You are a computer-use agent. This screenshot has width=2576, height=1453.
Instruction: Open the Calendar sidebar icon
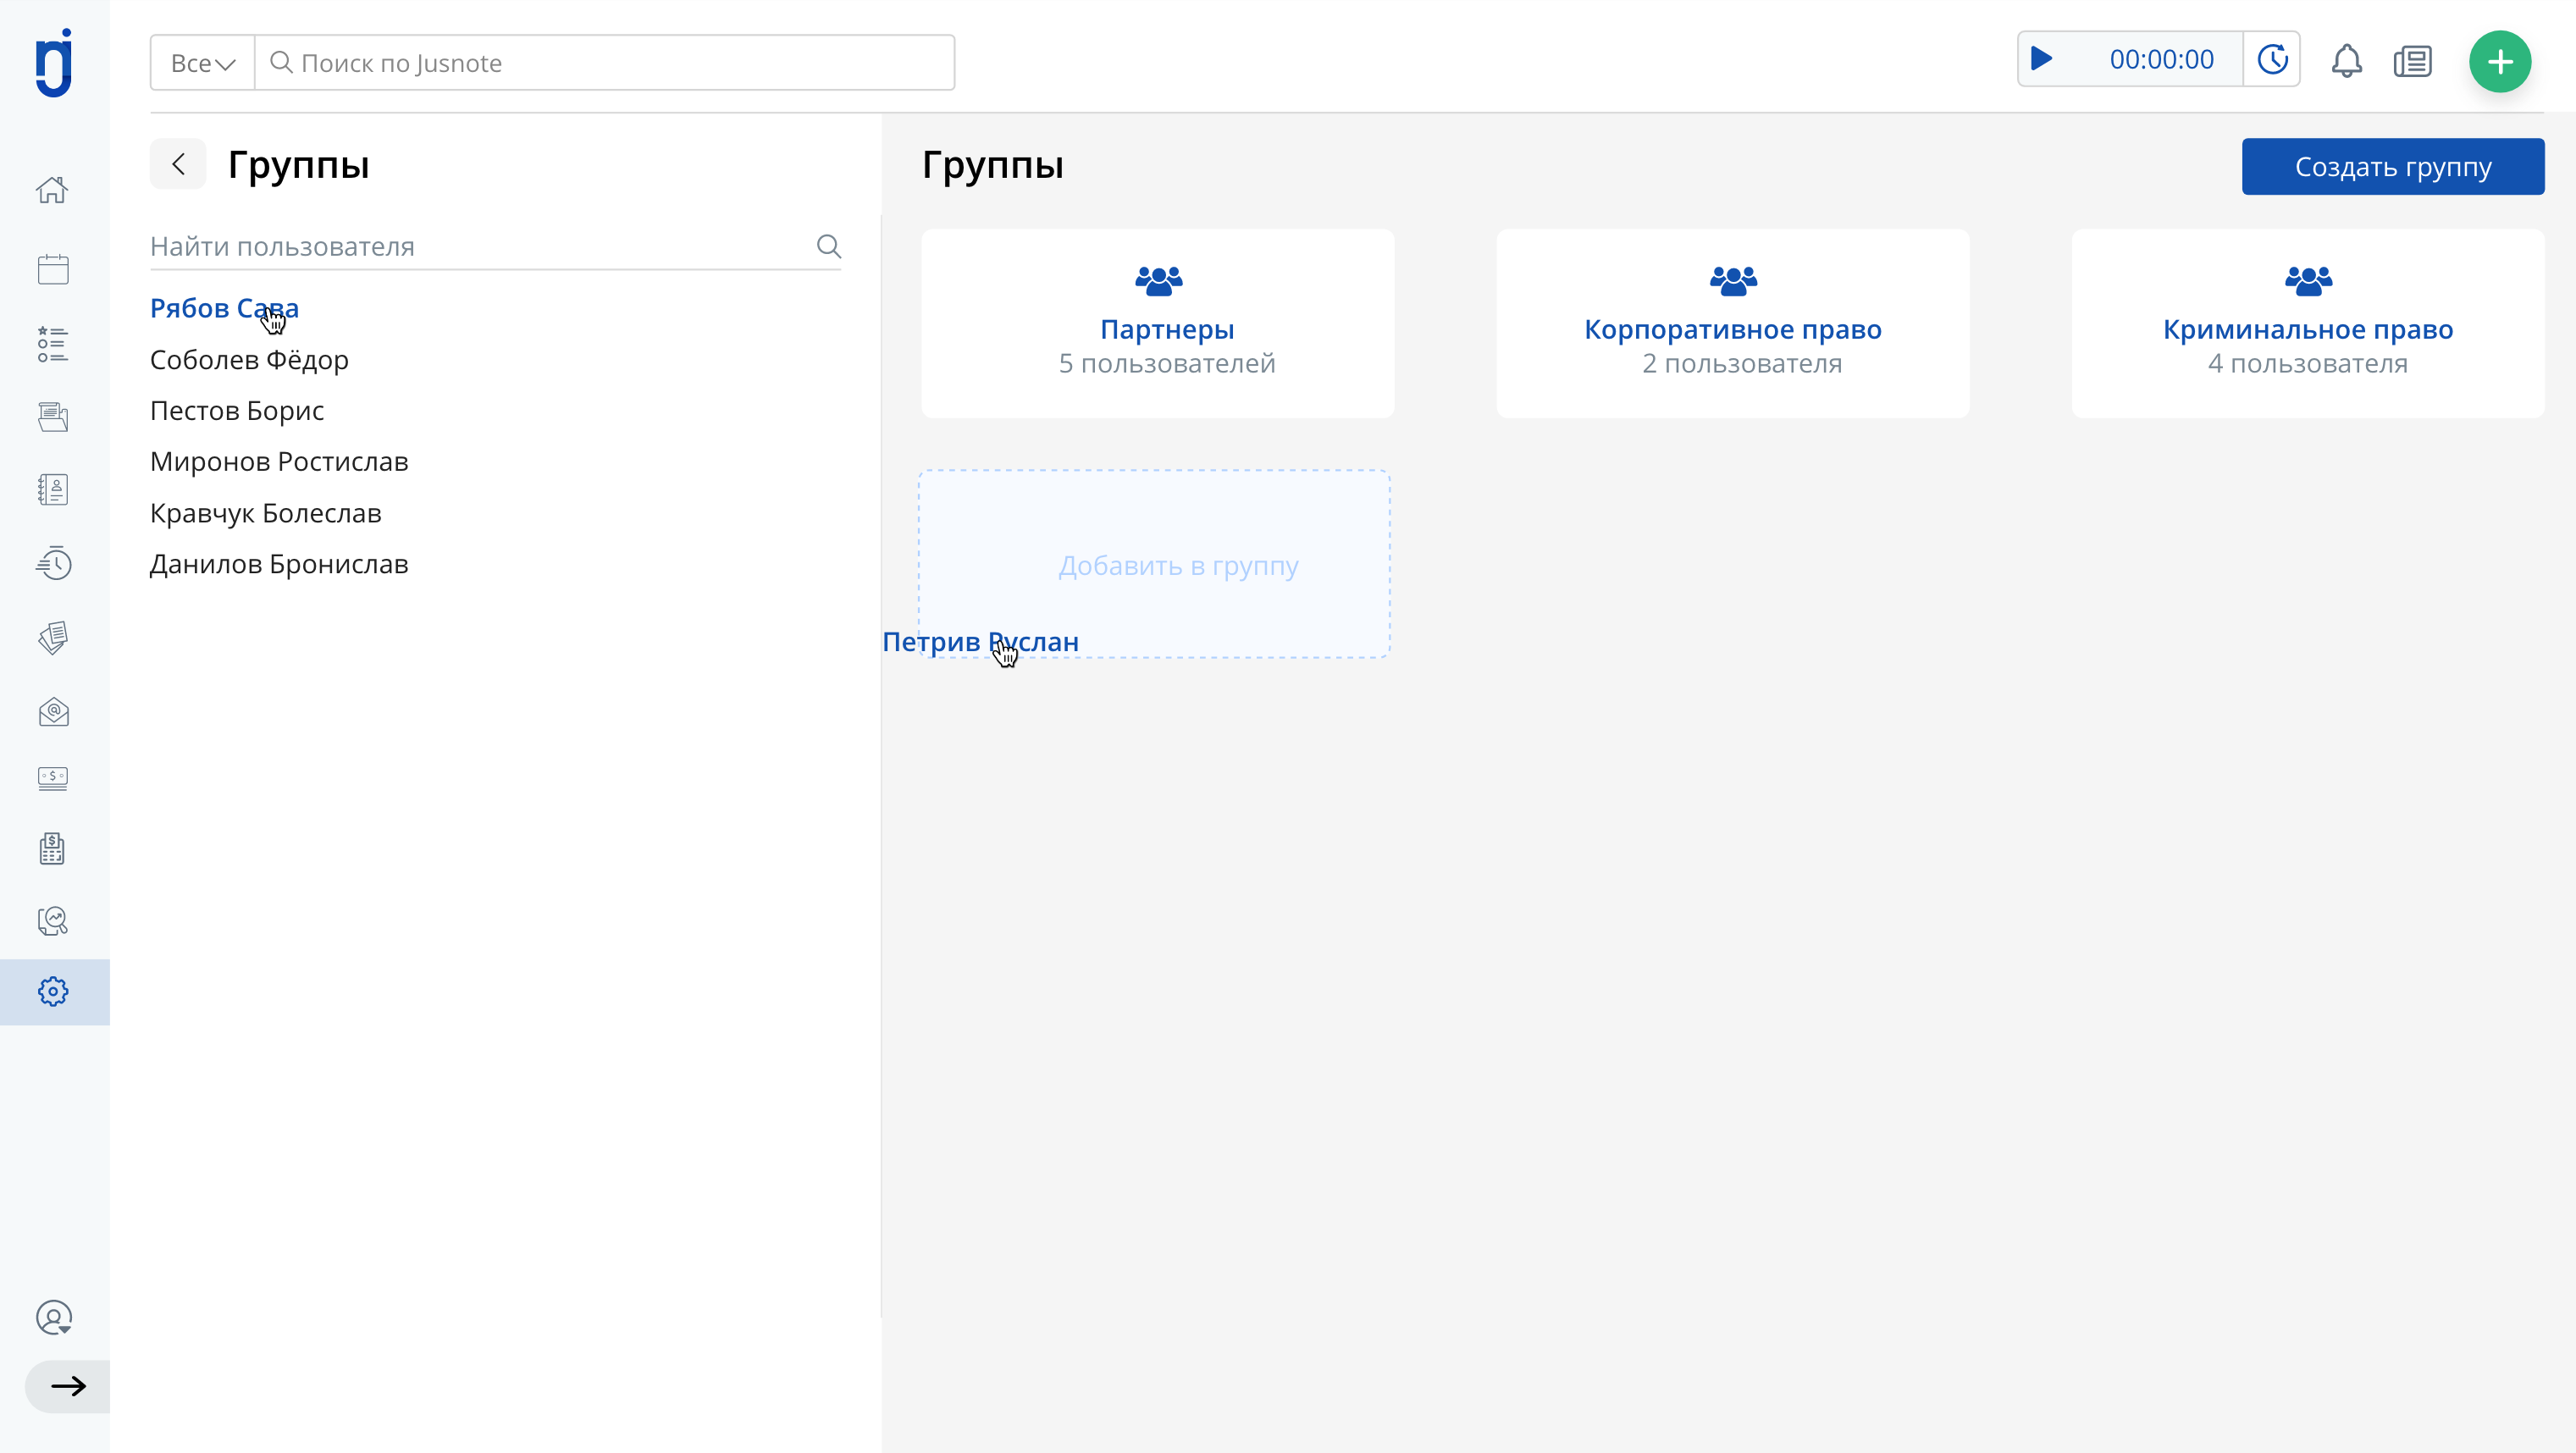point(53,268)
